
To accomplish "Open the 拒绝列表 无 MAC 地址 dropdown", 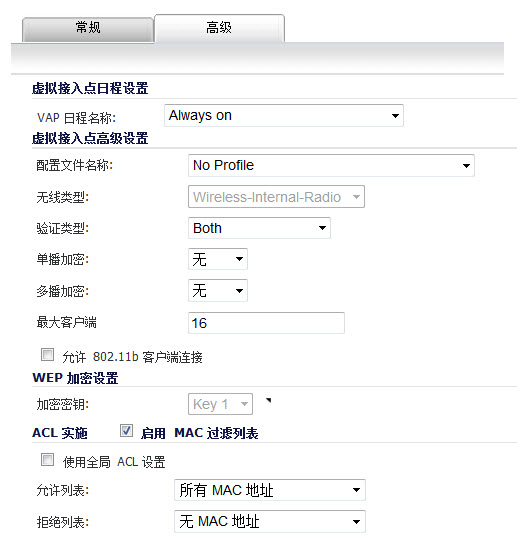I will tap(270, 521).
